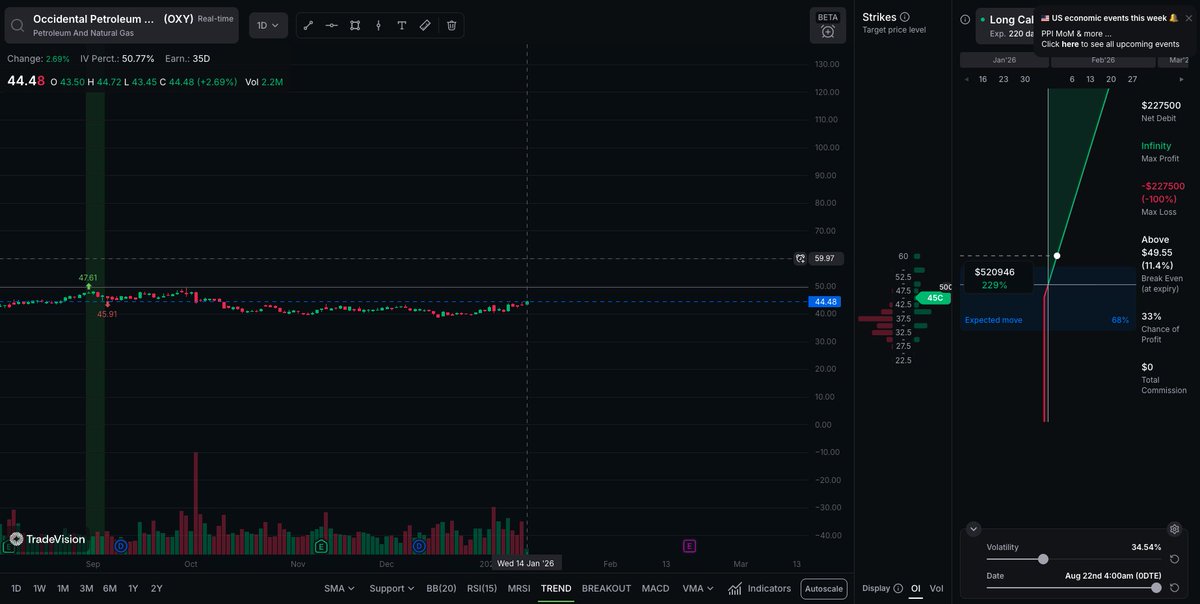Click the price alert icon at 59.97
The width and height of the screenshot is (1200, 604).
(x=800, y=258)
